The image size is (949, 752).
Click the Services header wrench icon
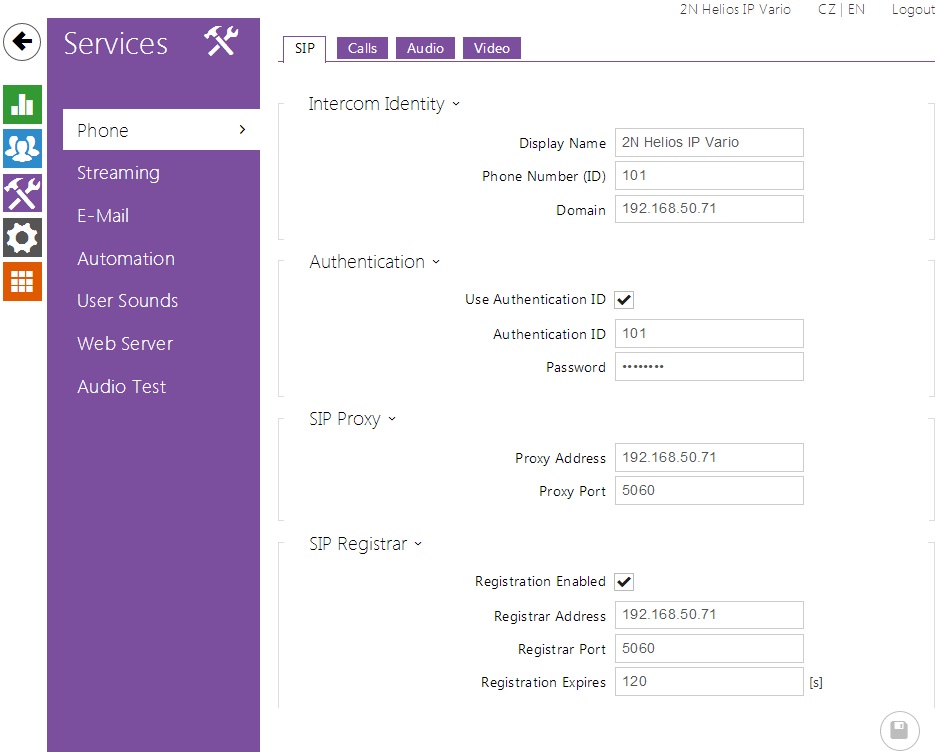point(221,42)
